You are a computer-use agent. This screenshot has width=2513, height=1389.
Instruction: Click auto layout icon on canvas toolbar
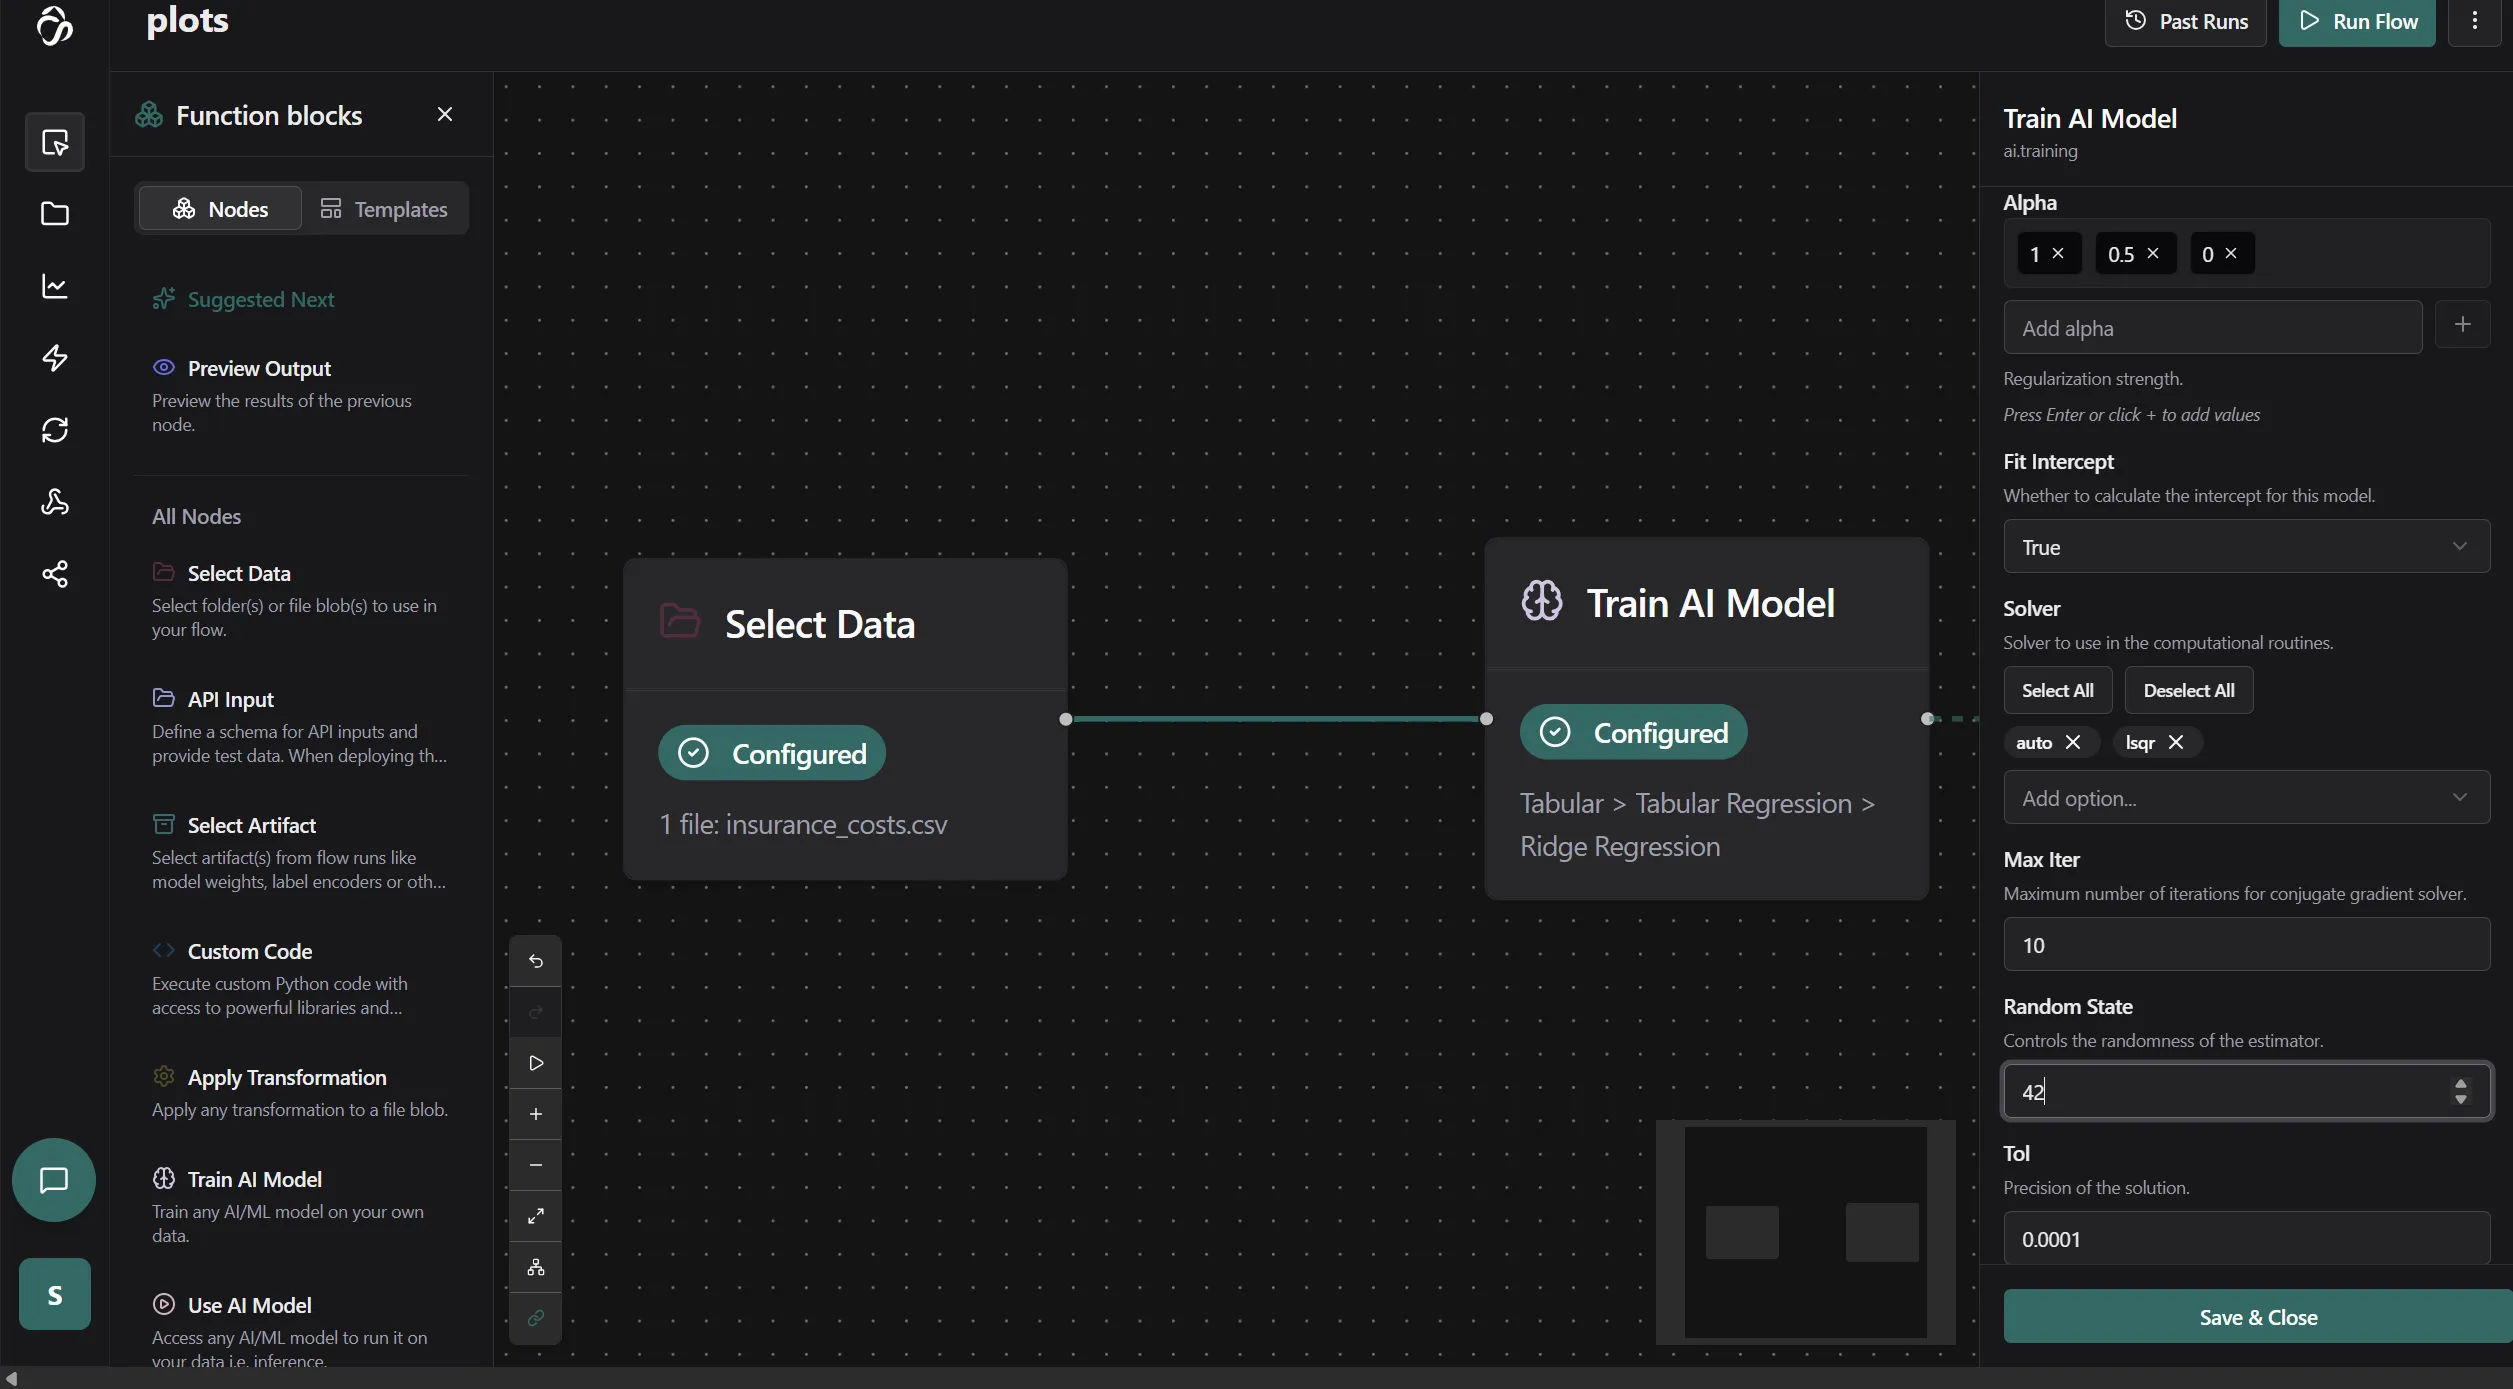pos(536,1268)
